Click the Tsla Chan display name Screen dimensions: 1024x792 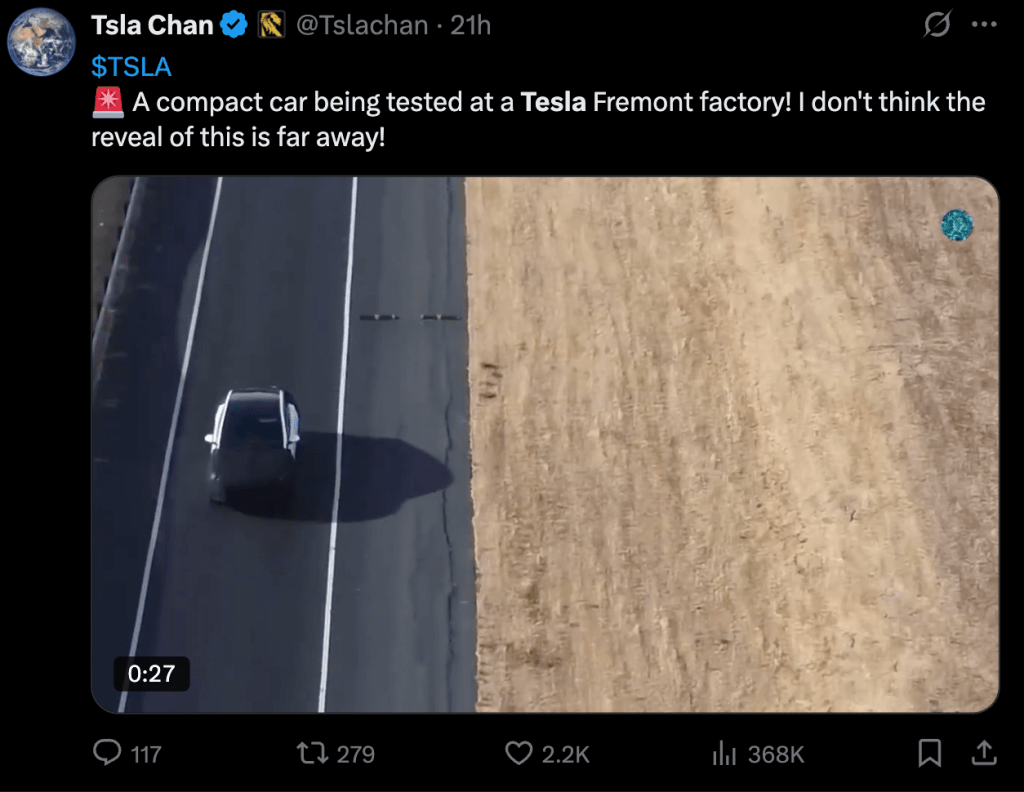click(x=152, y=25)
